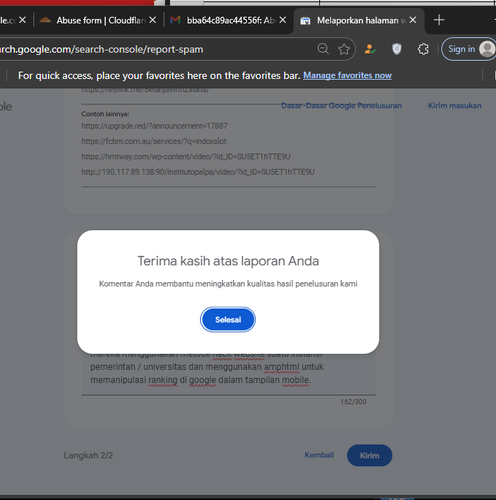Open Dasar-Dasar Google Penelusuran link

(341, 106)
